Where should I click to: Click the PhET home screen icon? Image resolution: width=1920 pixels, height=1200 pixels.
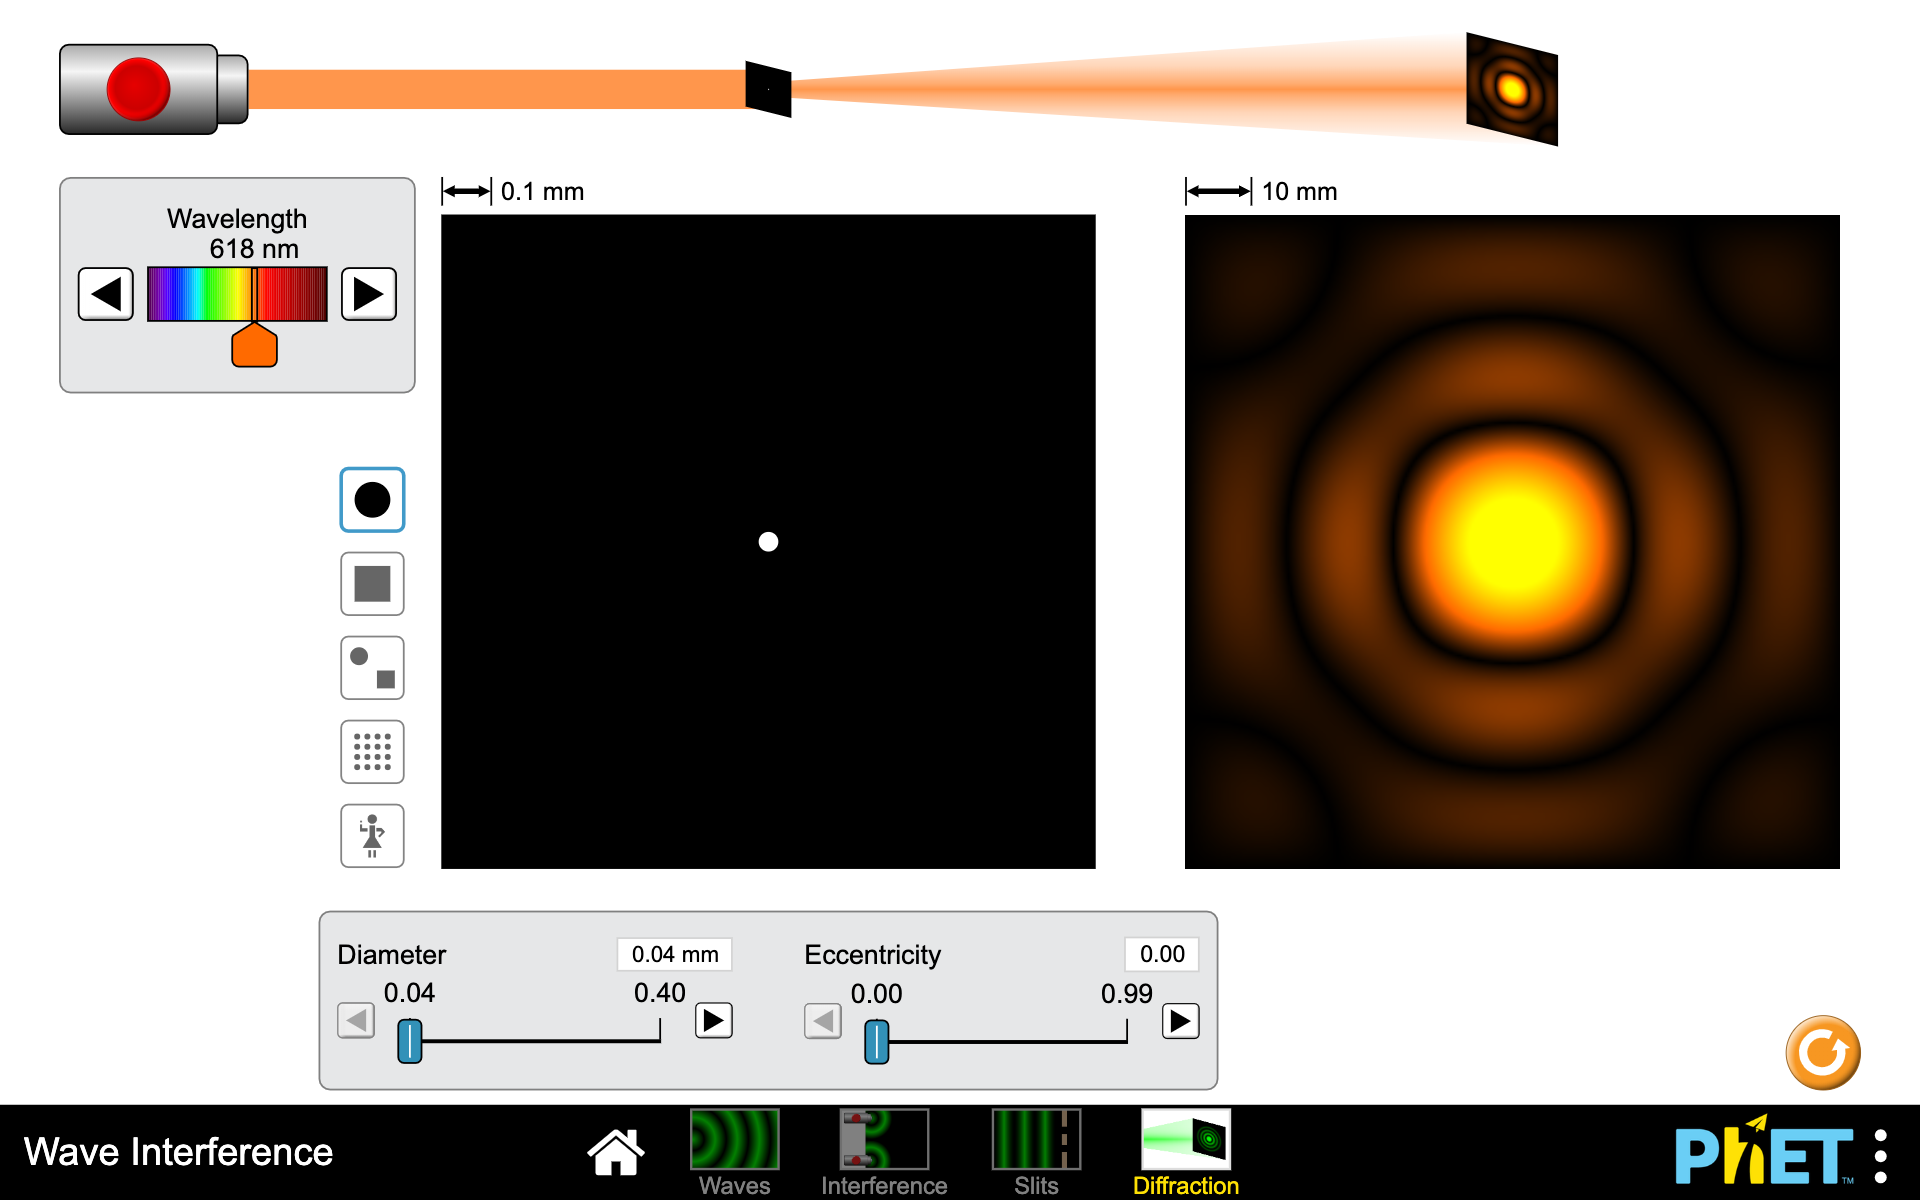tap(615, 1150)
